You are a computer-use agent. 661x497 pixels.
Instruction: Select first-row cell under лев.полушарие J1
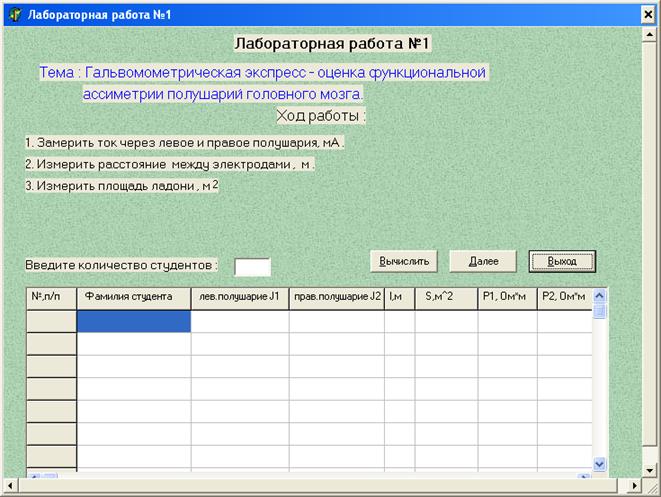pos(240,321)
